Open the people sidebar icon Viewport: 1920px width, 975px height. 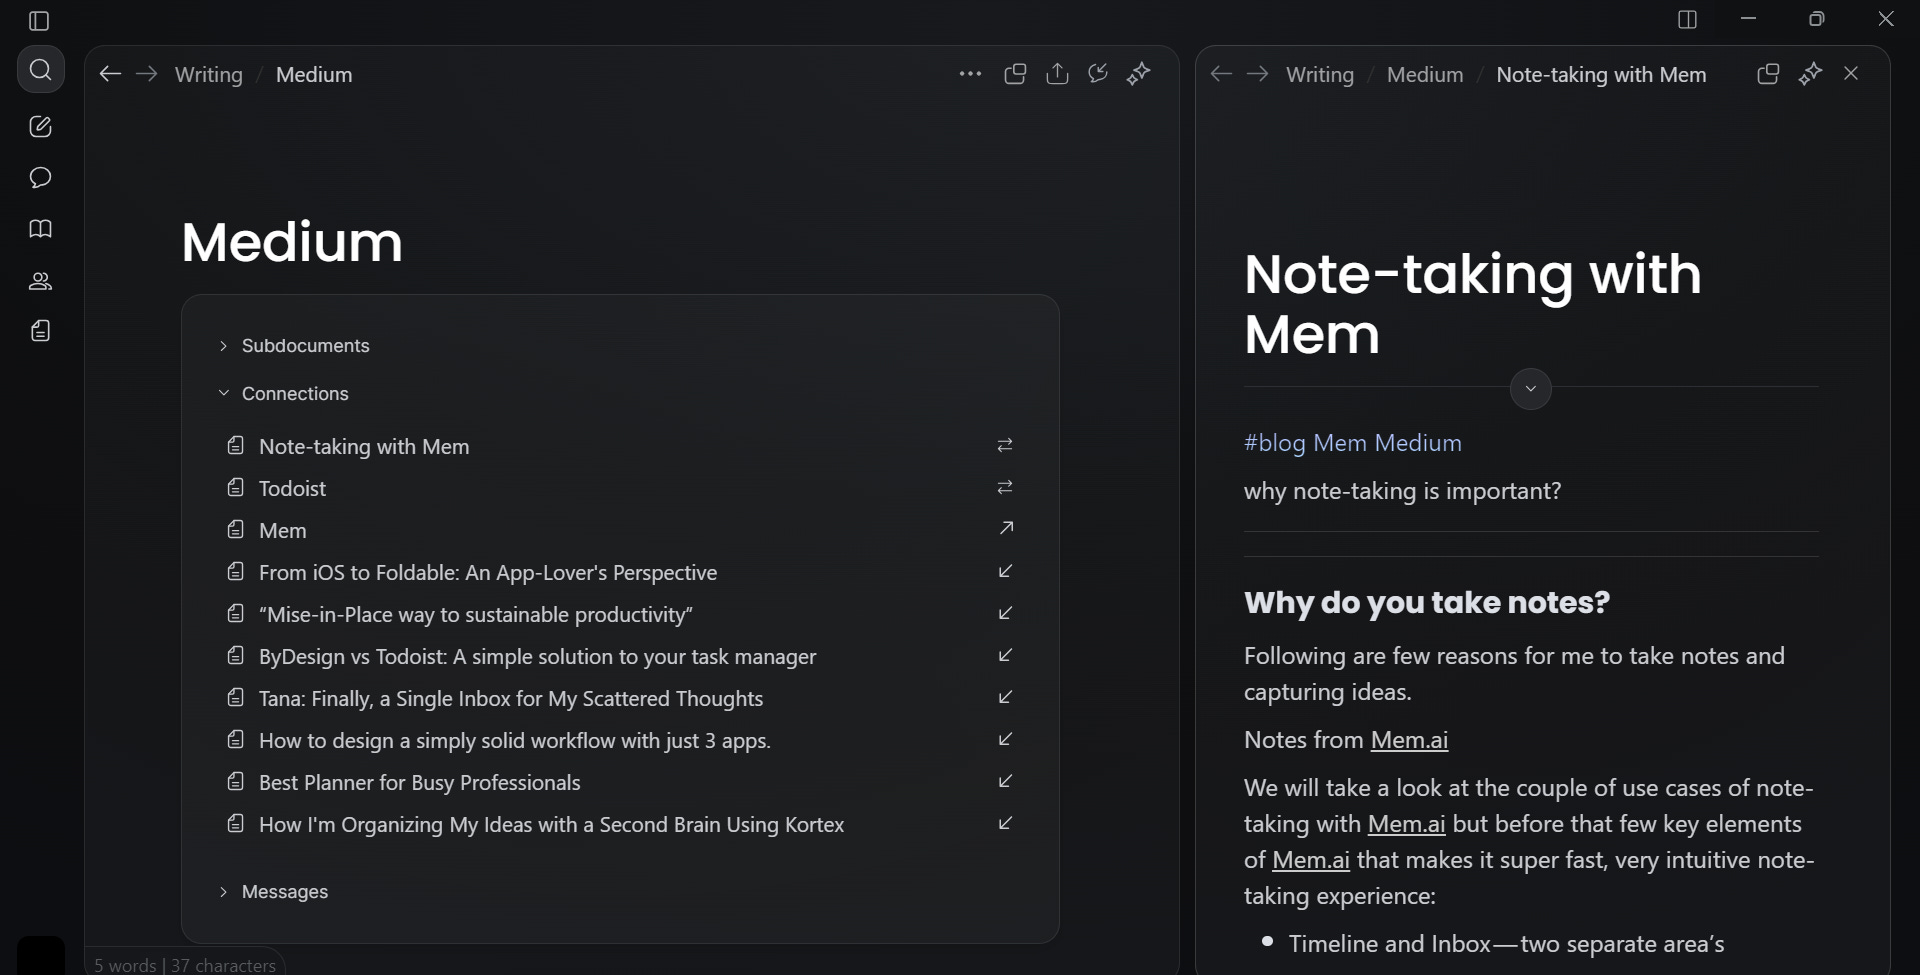point(41,281)
